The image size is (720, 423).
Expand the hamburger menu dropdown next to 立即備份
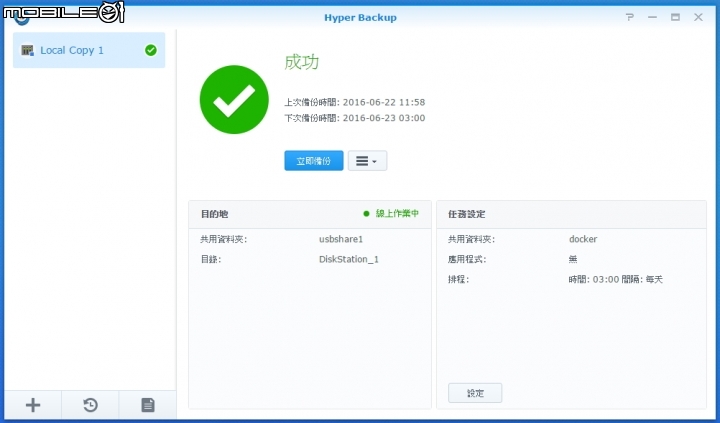[x=367, y=161]
